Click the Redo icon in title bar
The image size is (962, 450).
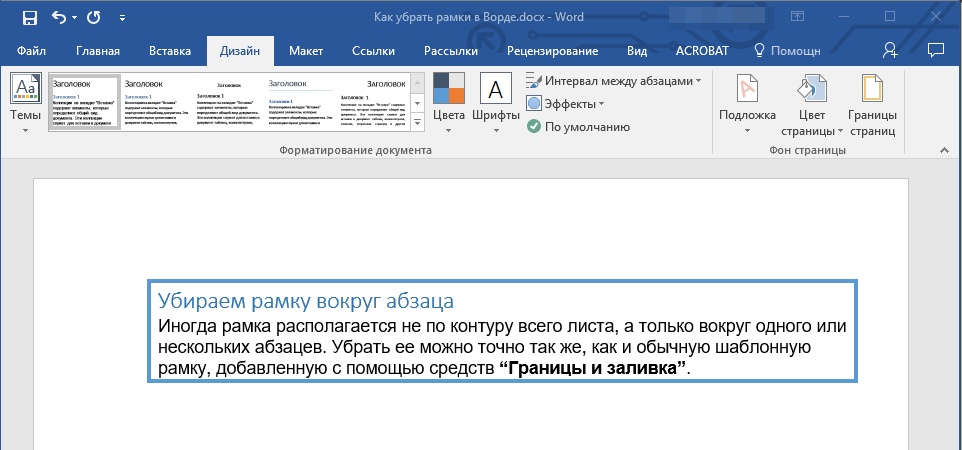[x=94, y=18]
